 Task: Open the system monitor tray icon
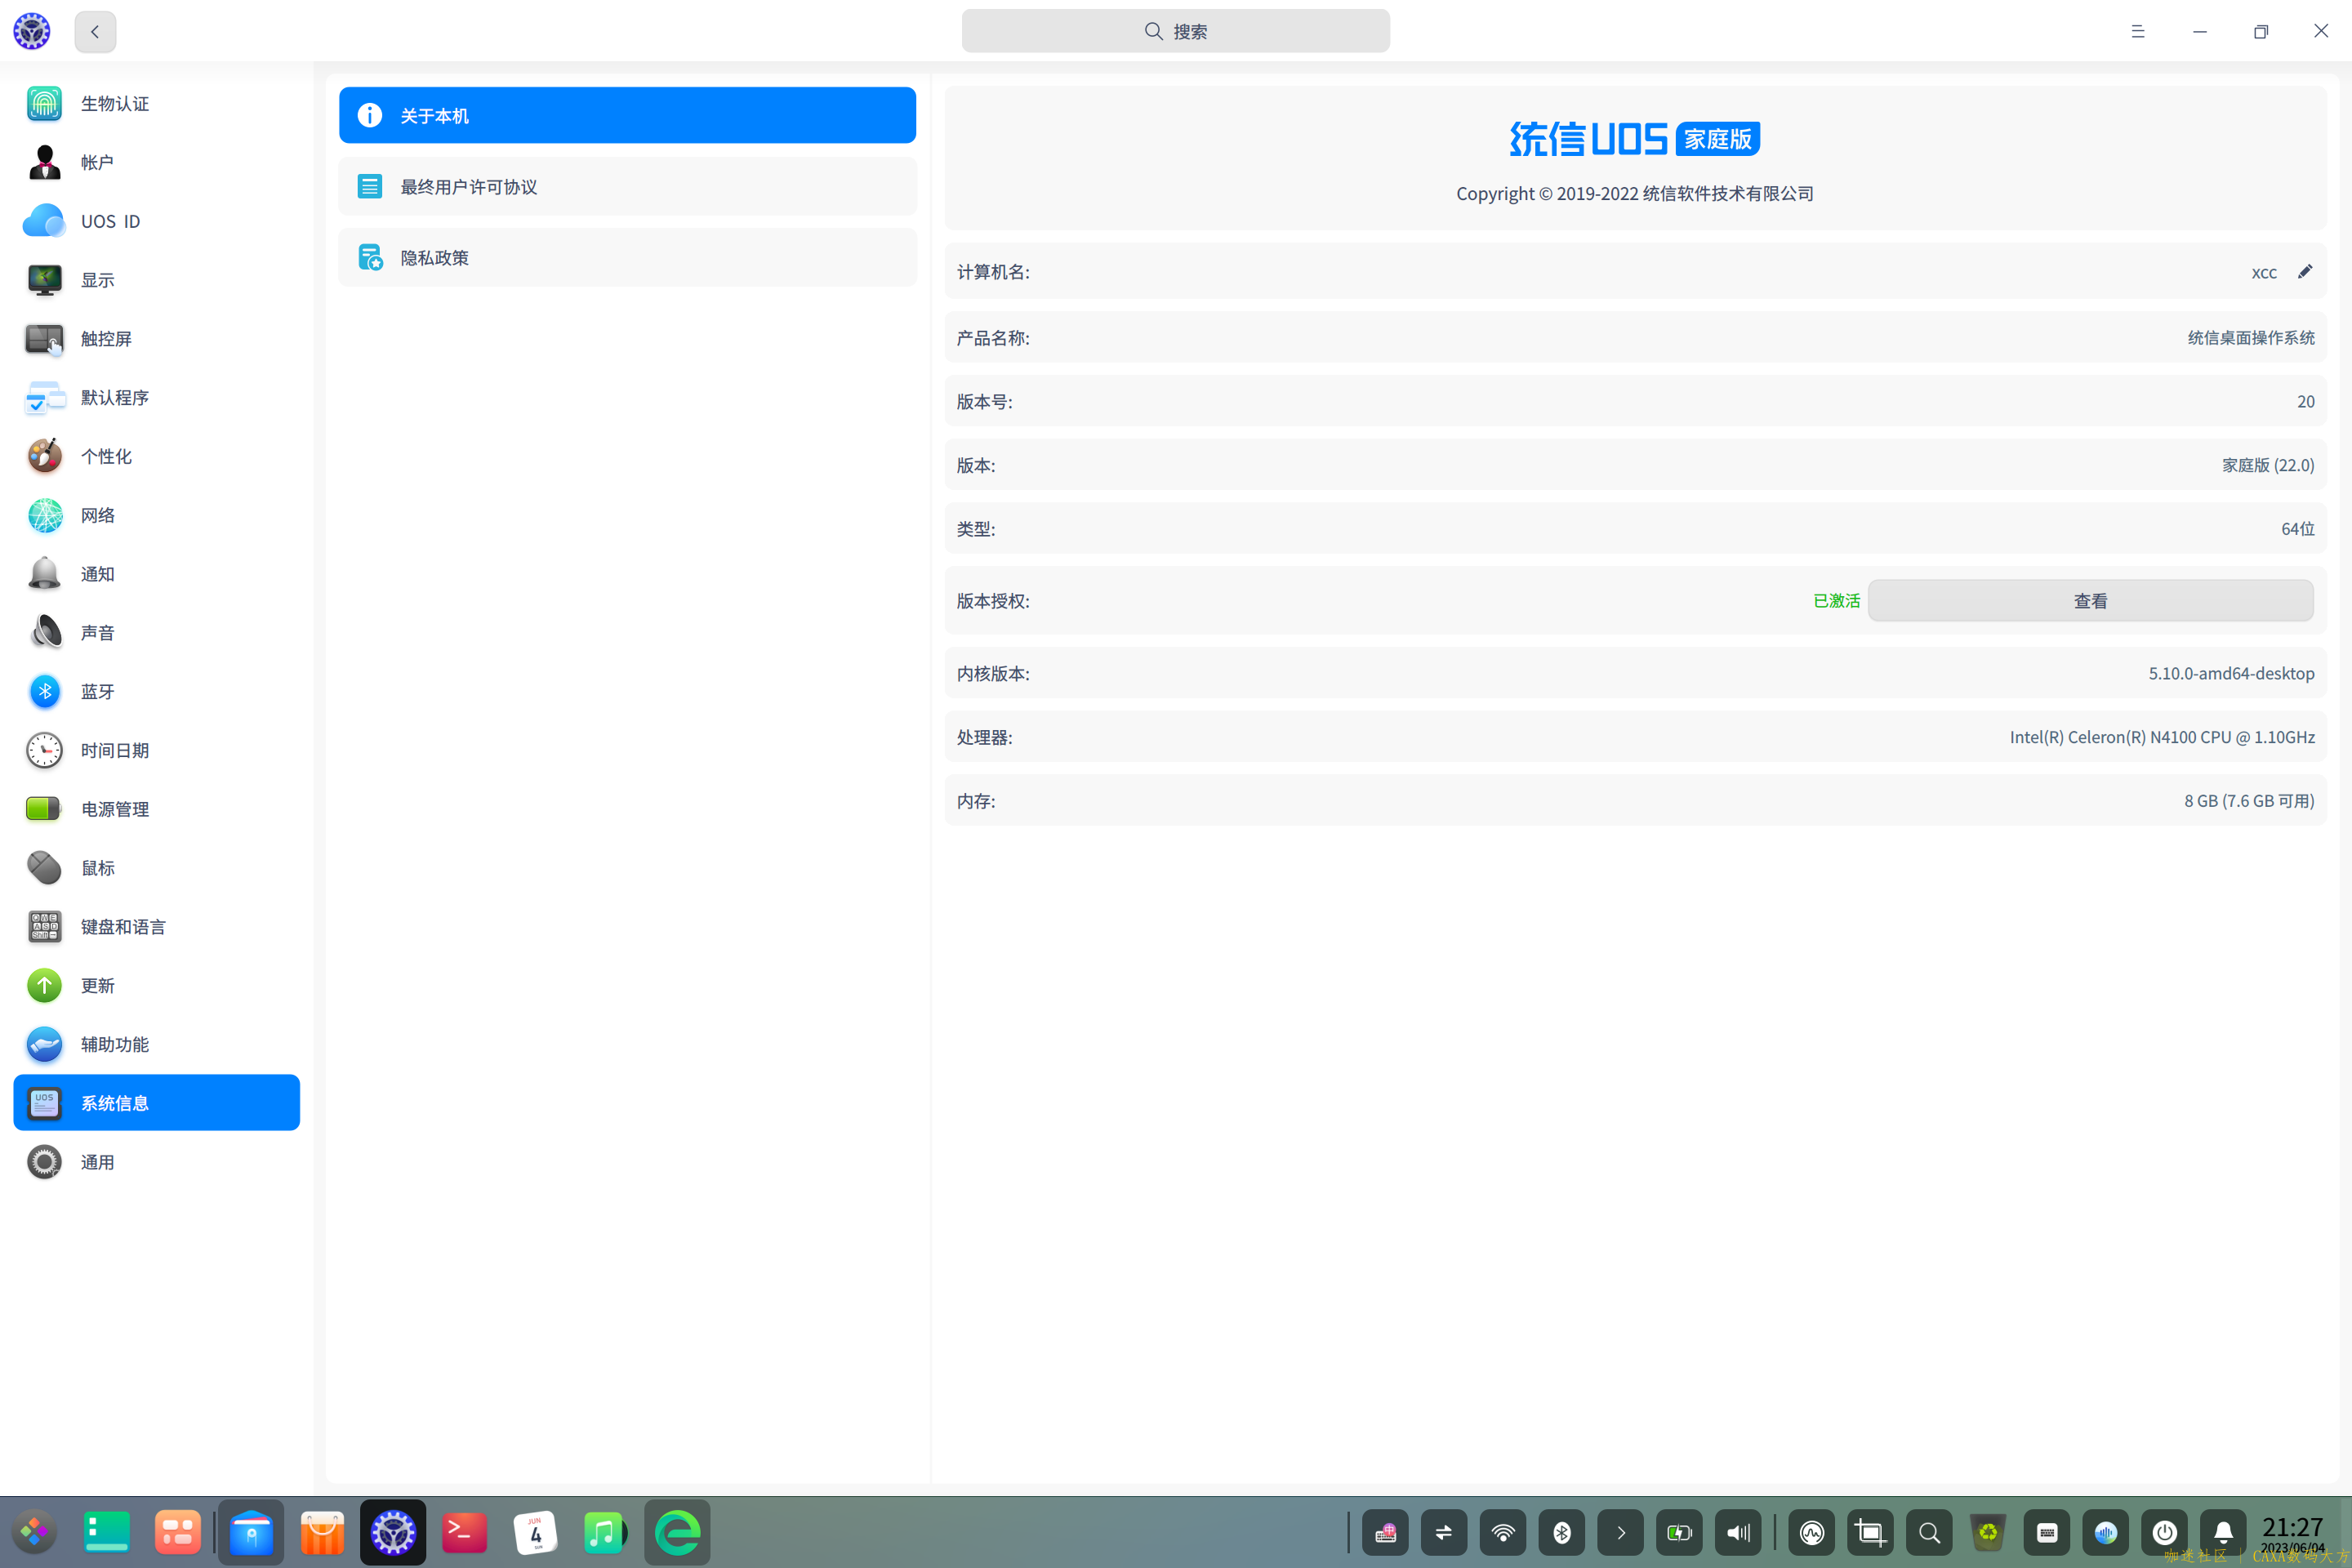click(1812, 1533)
